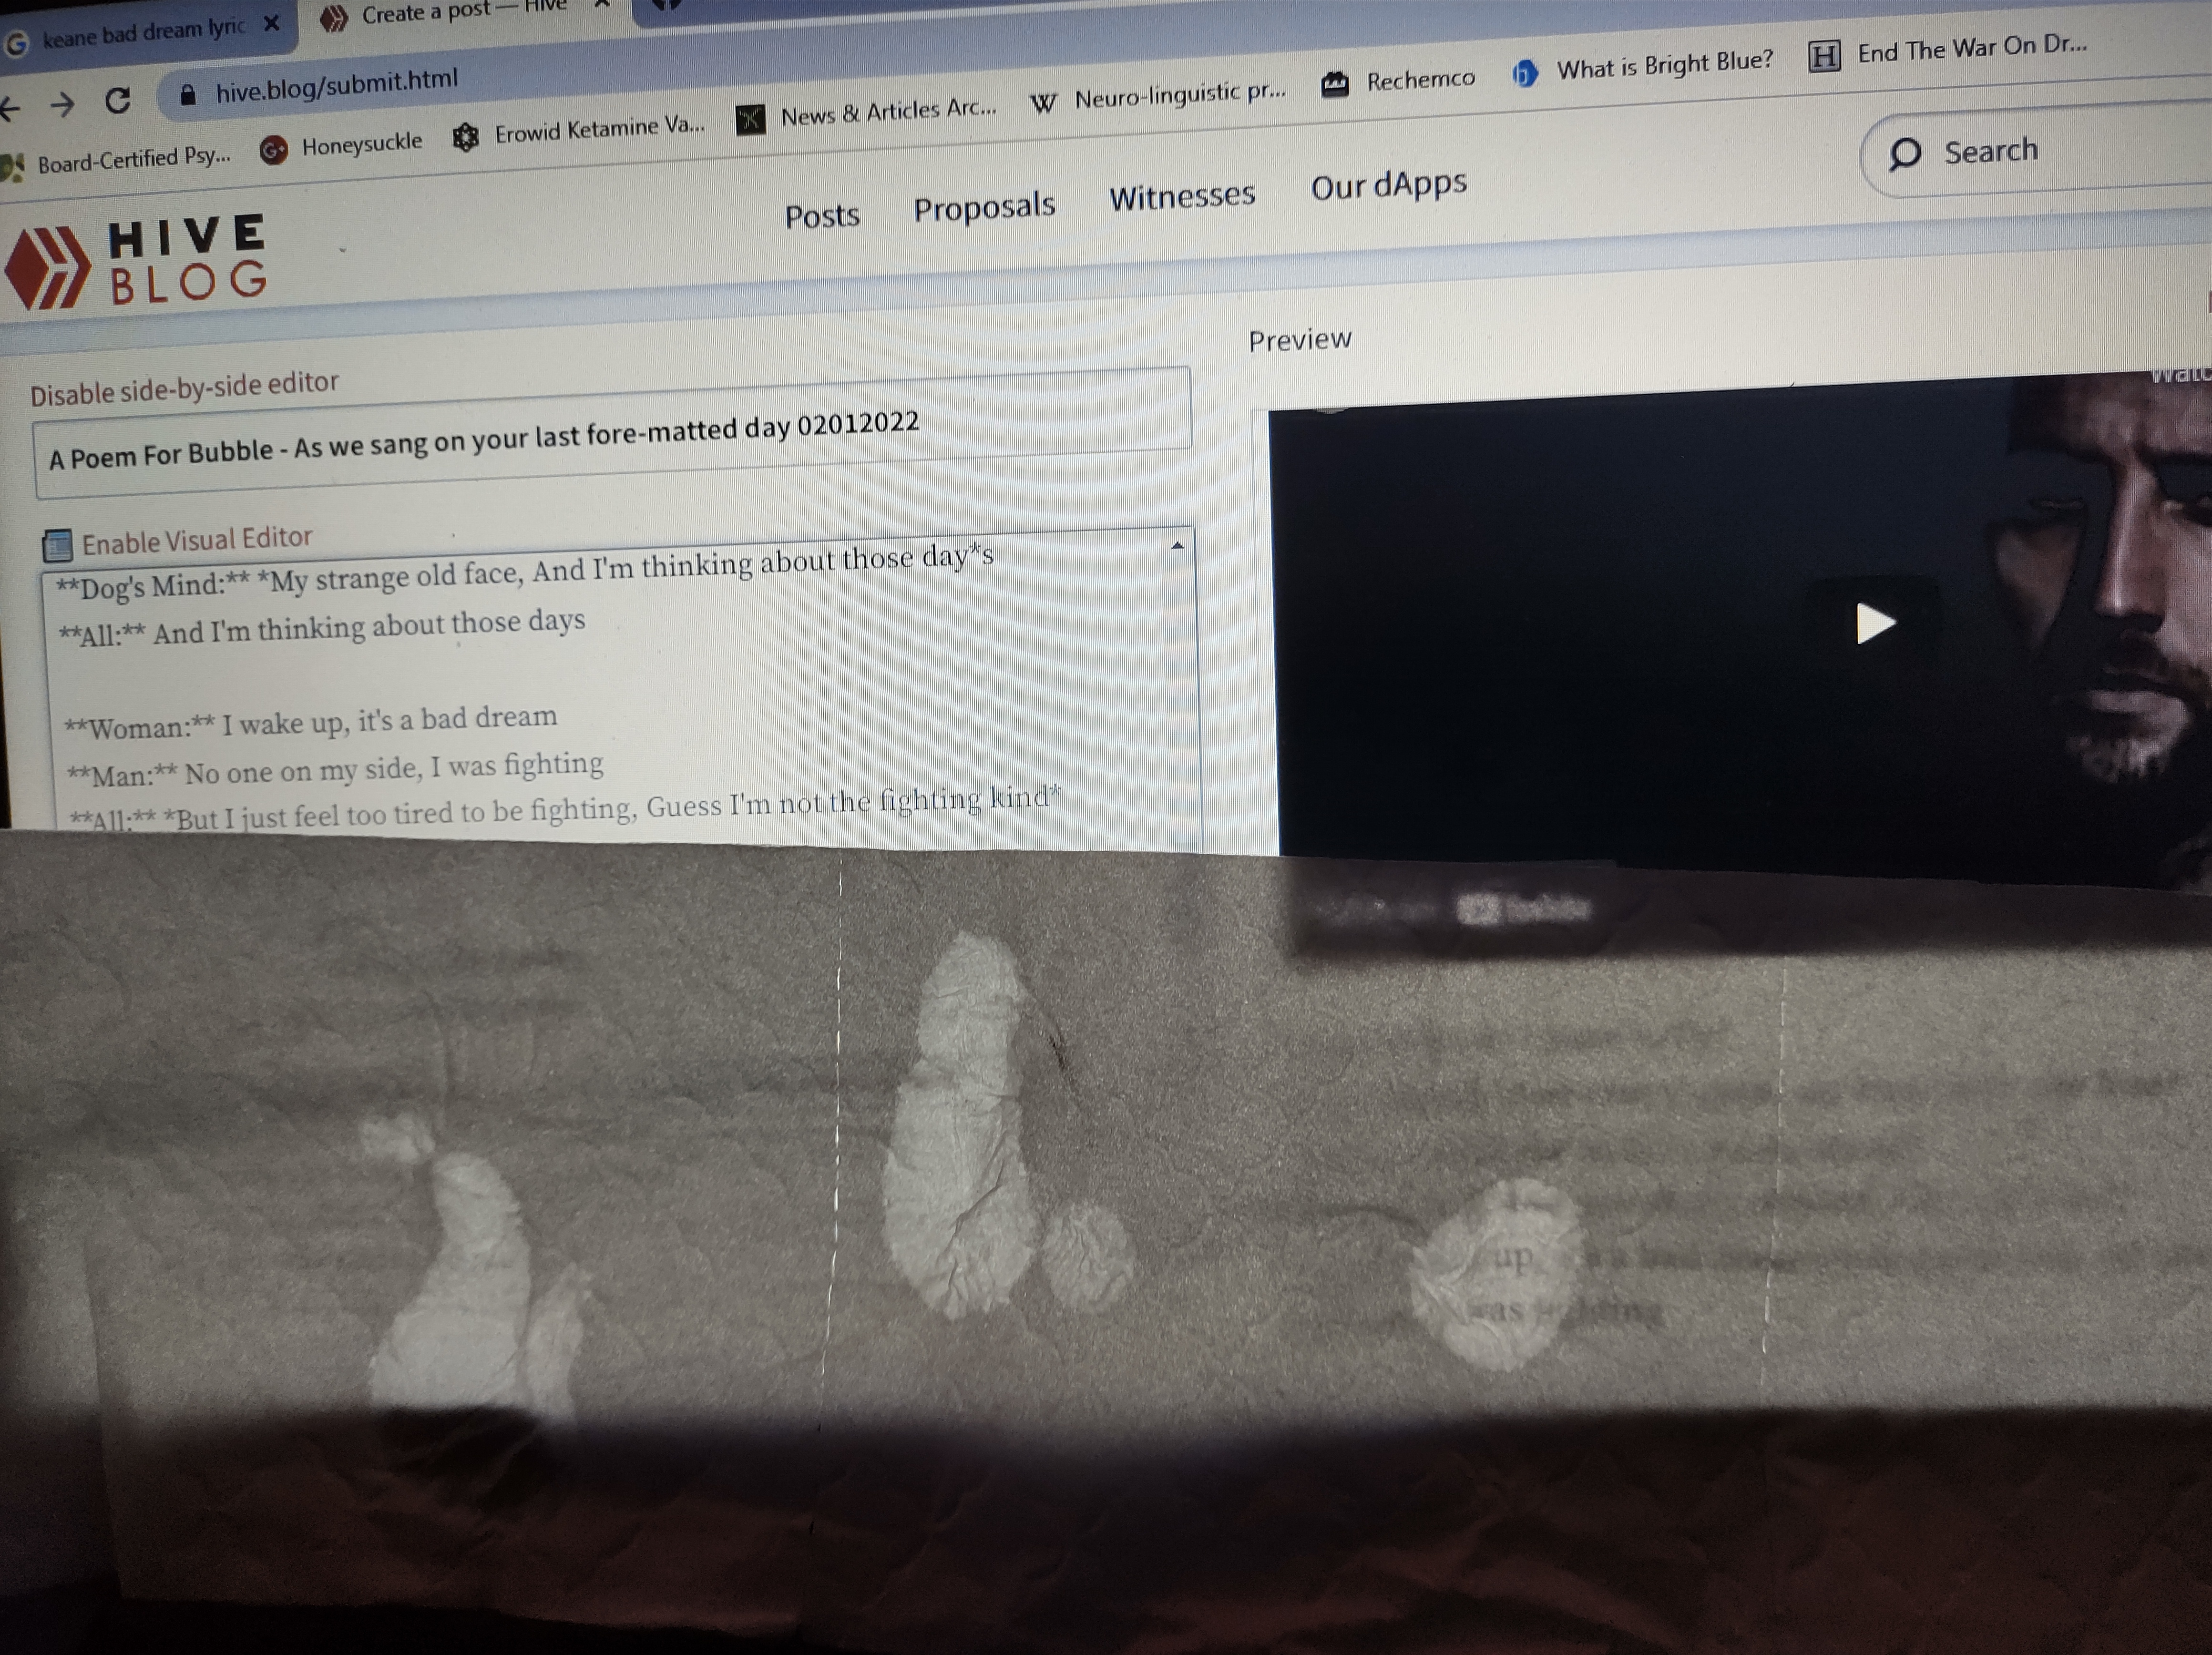Viewport: 2212px width, 1655px height.
Task: Play the embedded preview video
Action: coord(1875,623)
